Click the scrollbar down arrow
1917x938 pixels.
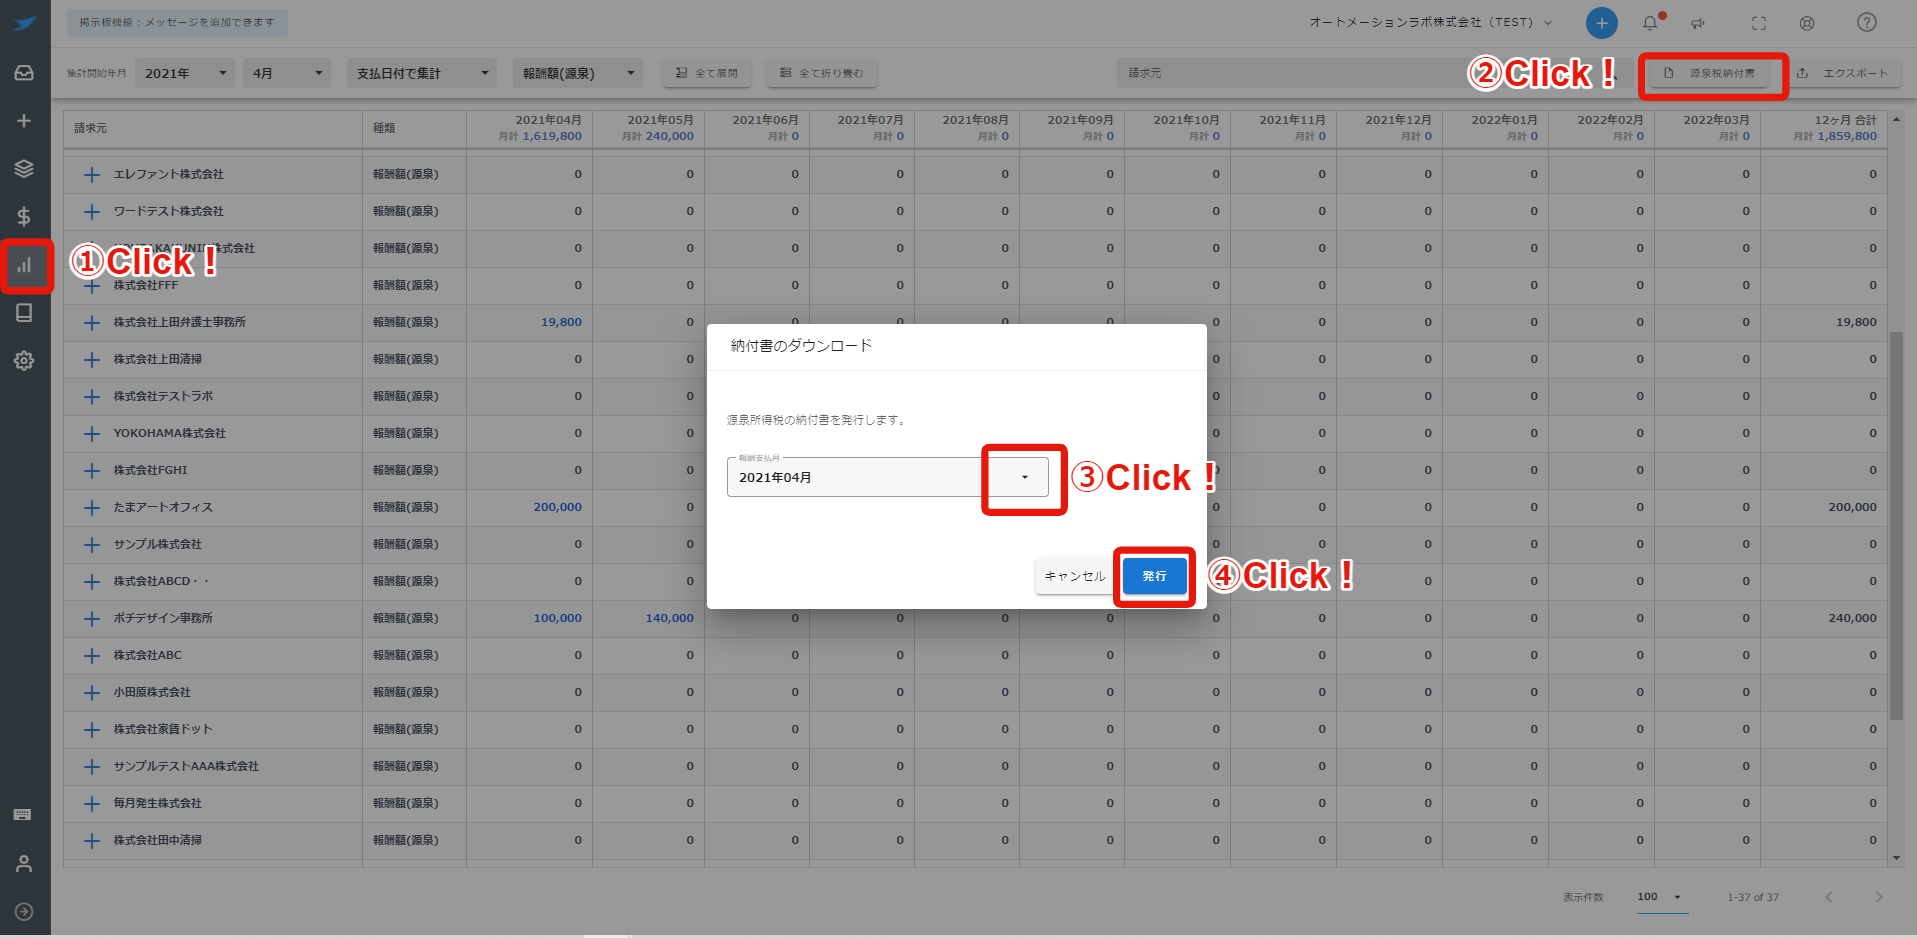(1896, 858)
